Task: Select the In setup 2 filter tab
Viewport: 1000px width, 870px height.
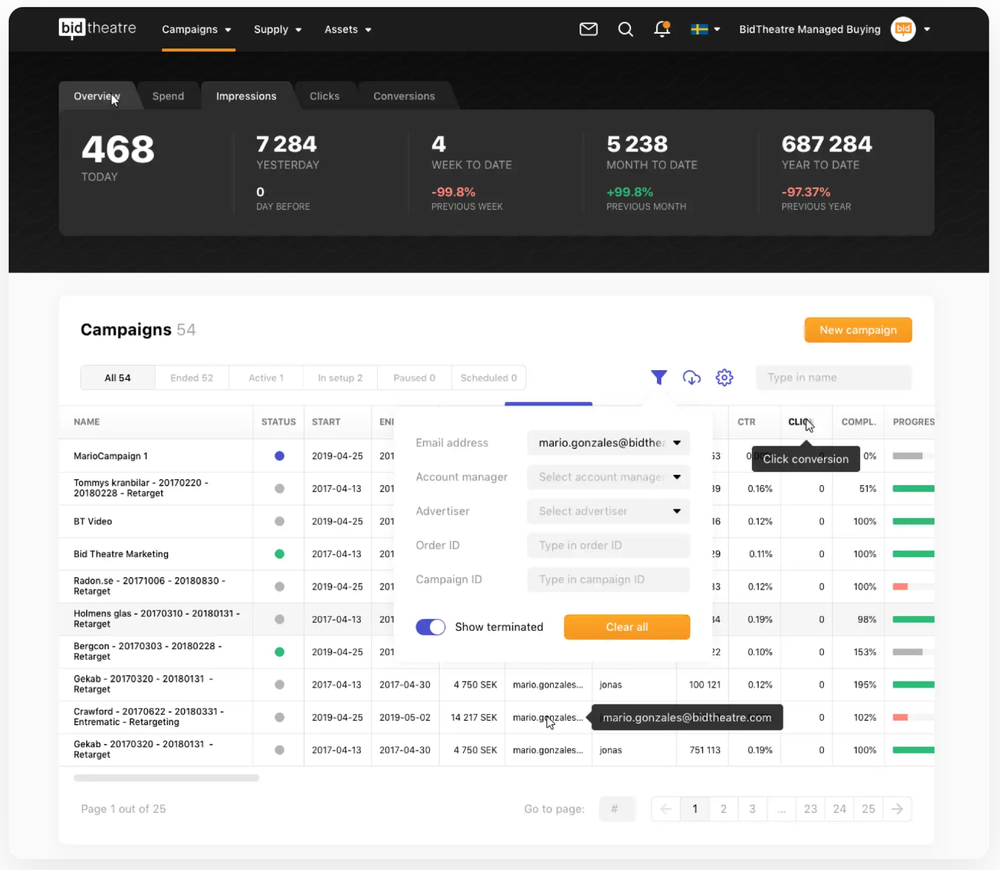Action: [x=340, y=378]
